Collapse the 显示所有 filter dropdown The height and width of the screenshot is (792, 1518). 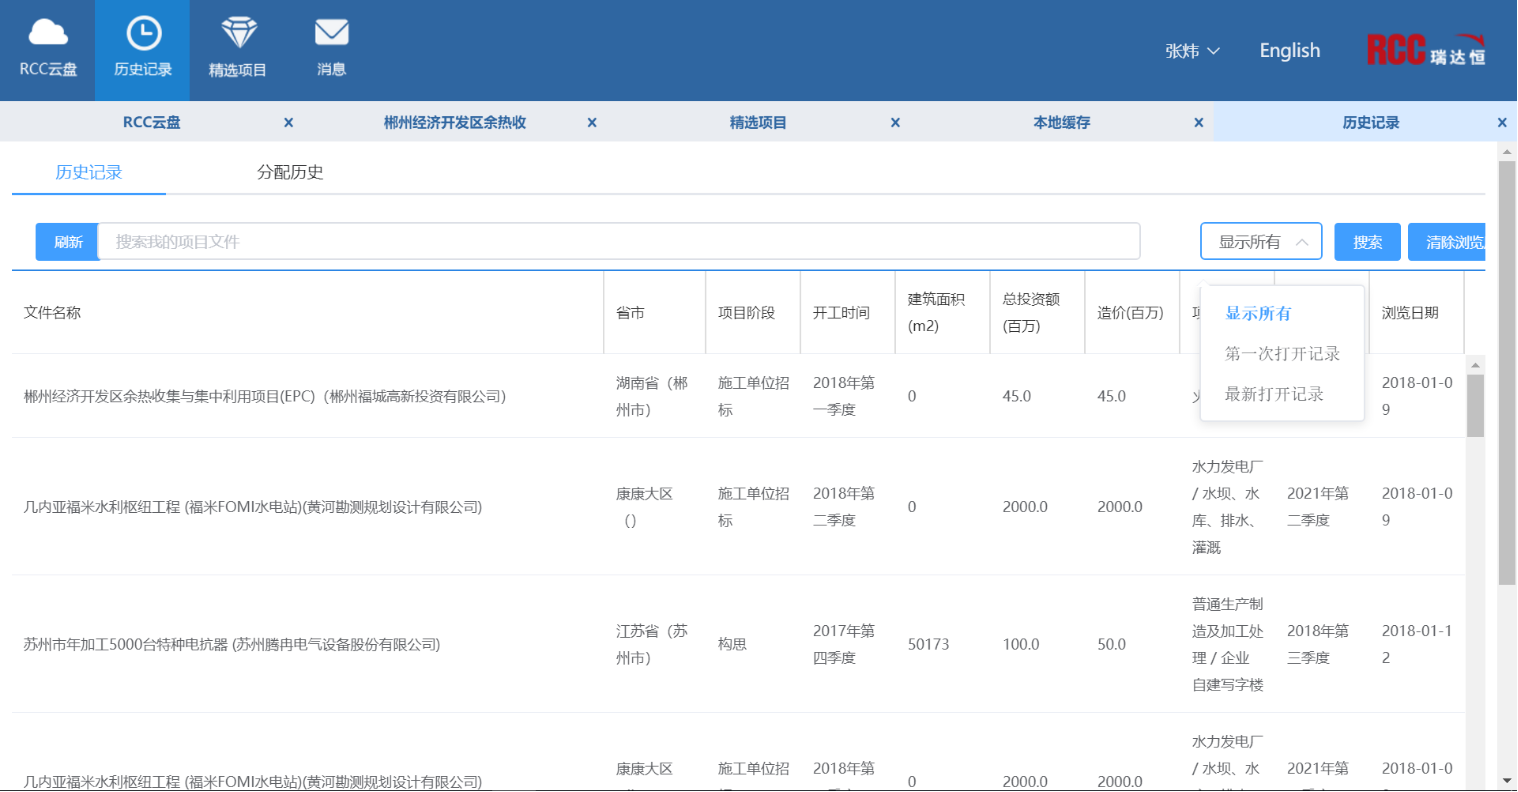(x=1262, y=242)
